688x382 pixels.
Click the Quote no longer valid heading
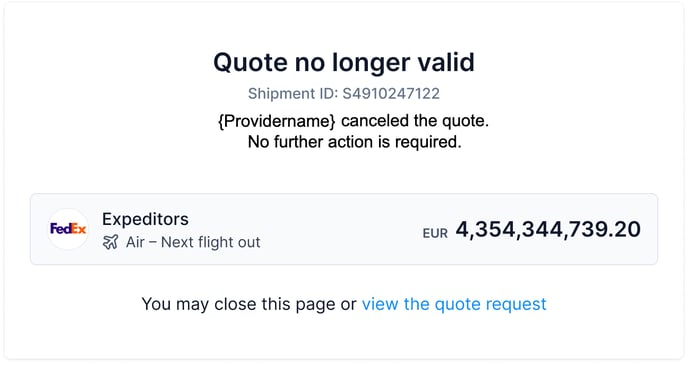click(x=344, y=62)
